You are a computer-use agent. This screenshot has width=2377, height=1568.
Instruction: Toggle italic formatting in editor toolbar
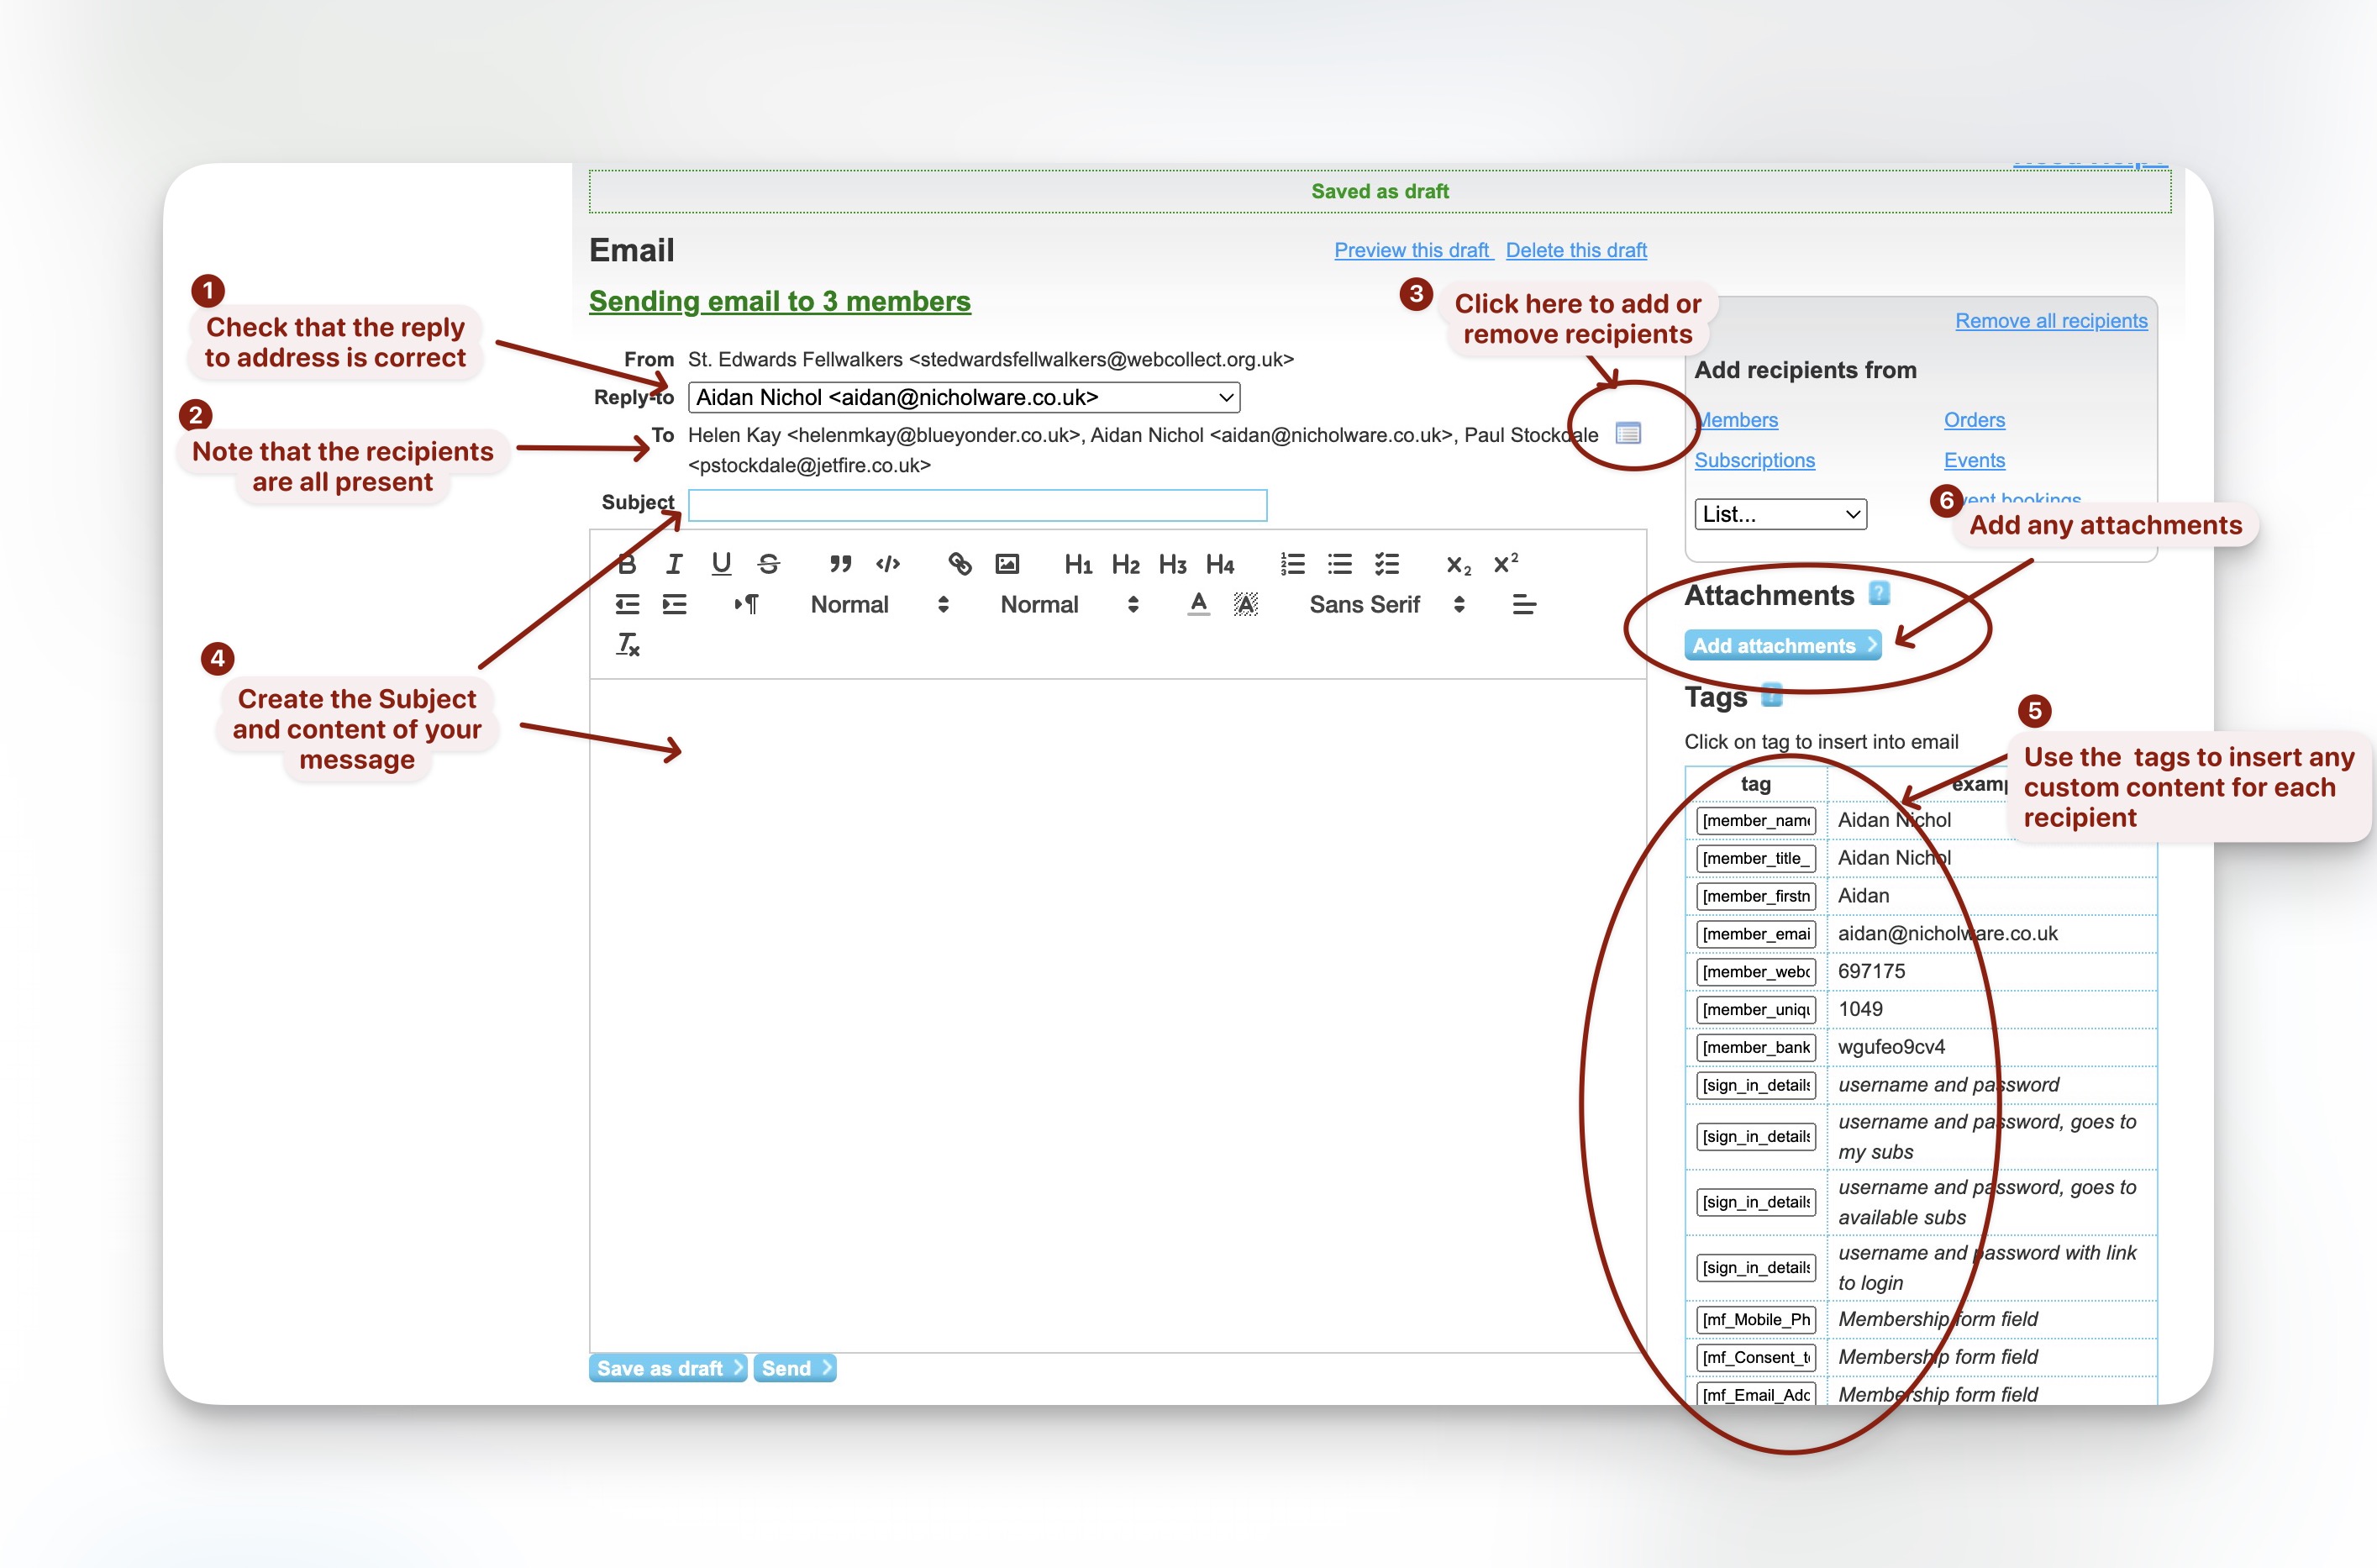[674, 564]
